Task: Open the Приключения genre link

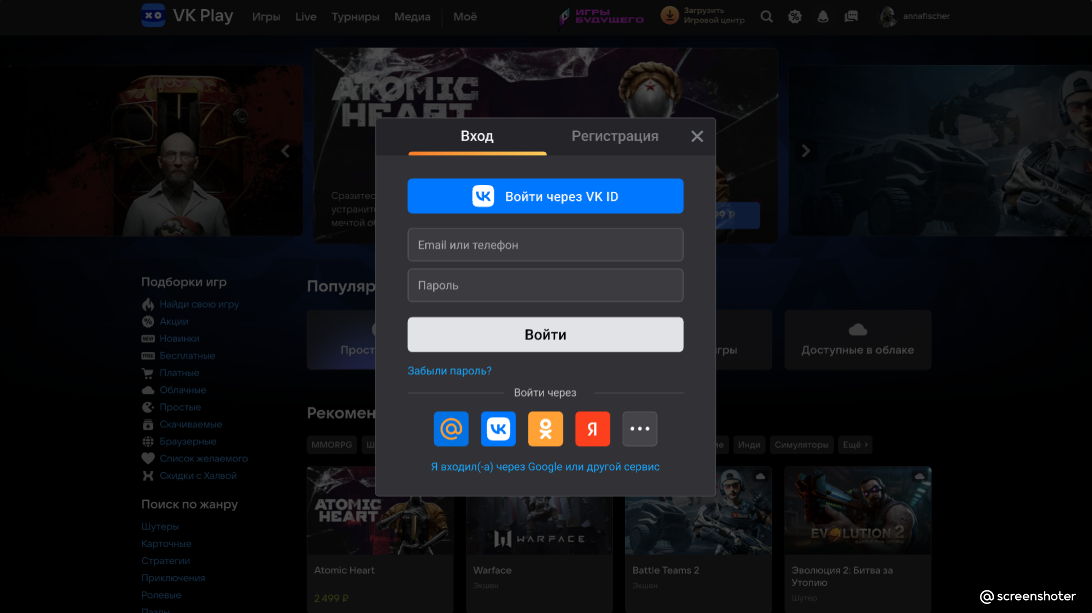Action: (173, 578)
